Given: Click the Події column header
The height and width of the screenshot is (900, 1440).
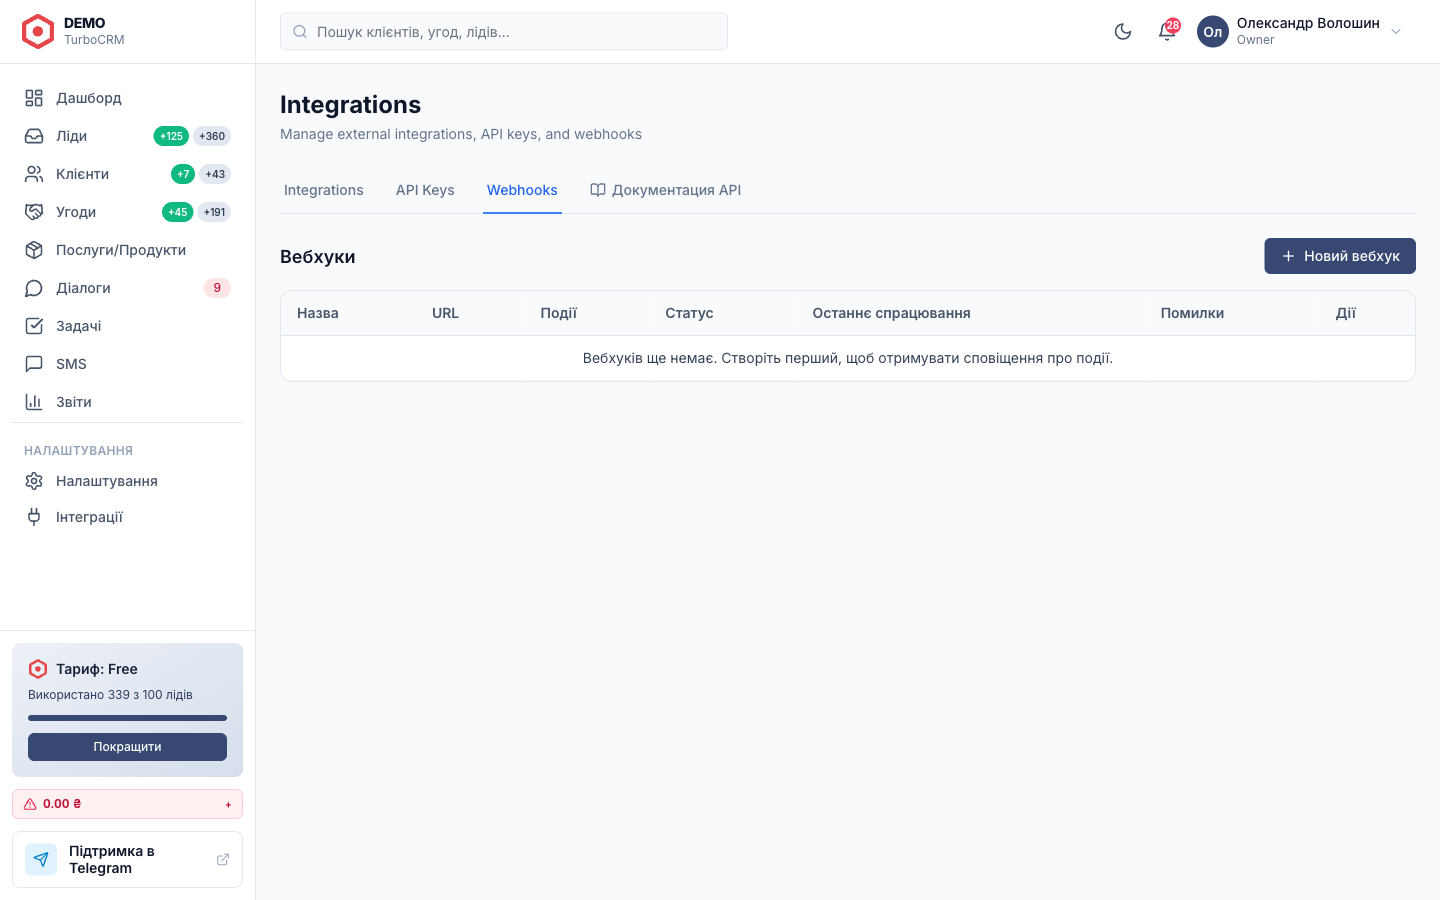Looking at the screenshot, I should click(x=559, y=313).
